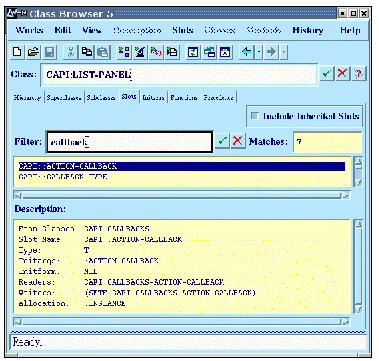
Task: Click the Save floppy disk icon
Action: pos(49,52)
